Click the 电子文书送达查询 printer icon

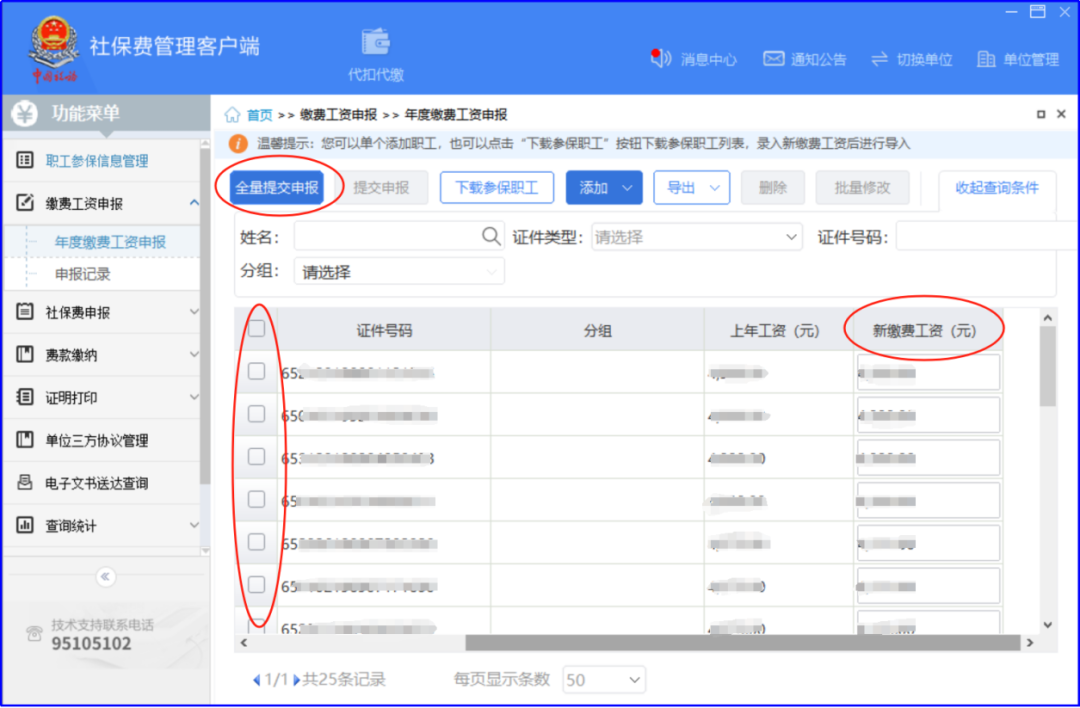(x=25, y=482)
